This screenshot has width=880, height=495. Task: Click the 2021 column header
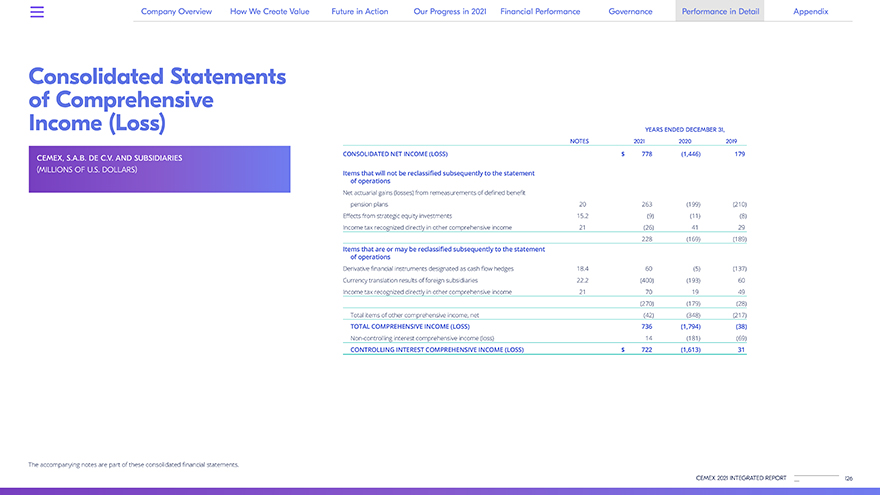(639, 141)
